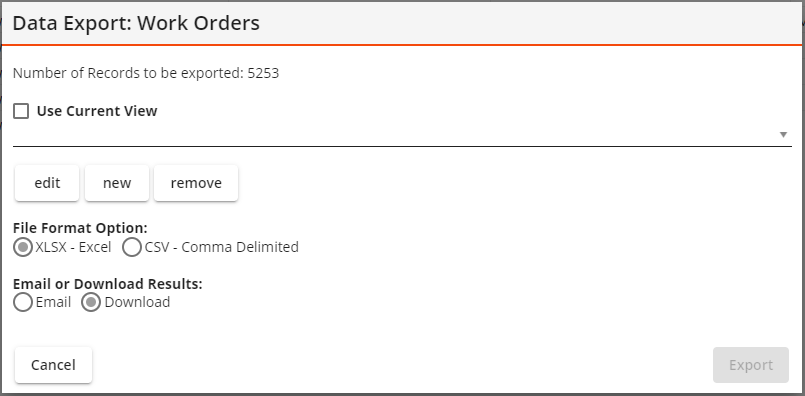Click the 'Data Export: Work Orders' title bar

click(402, 23)
